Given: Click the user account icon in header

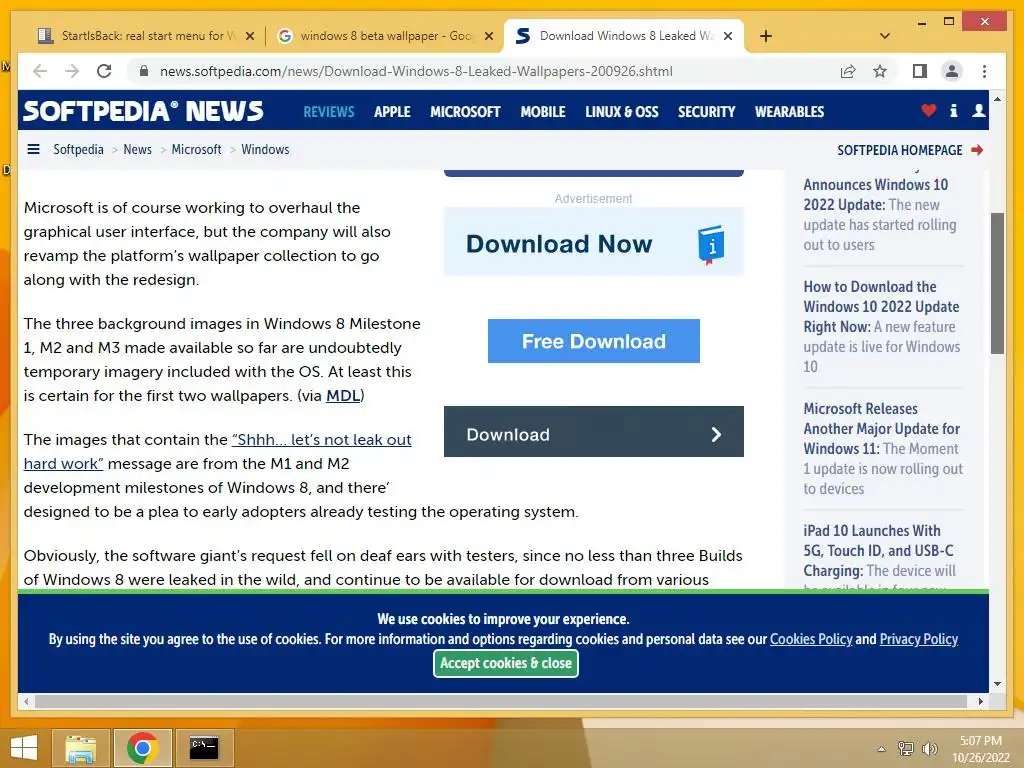Looking at the screenshot, I should pos(978,110).
